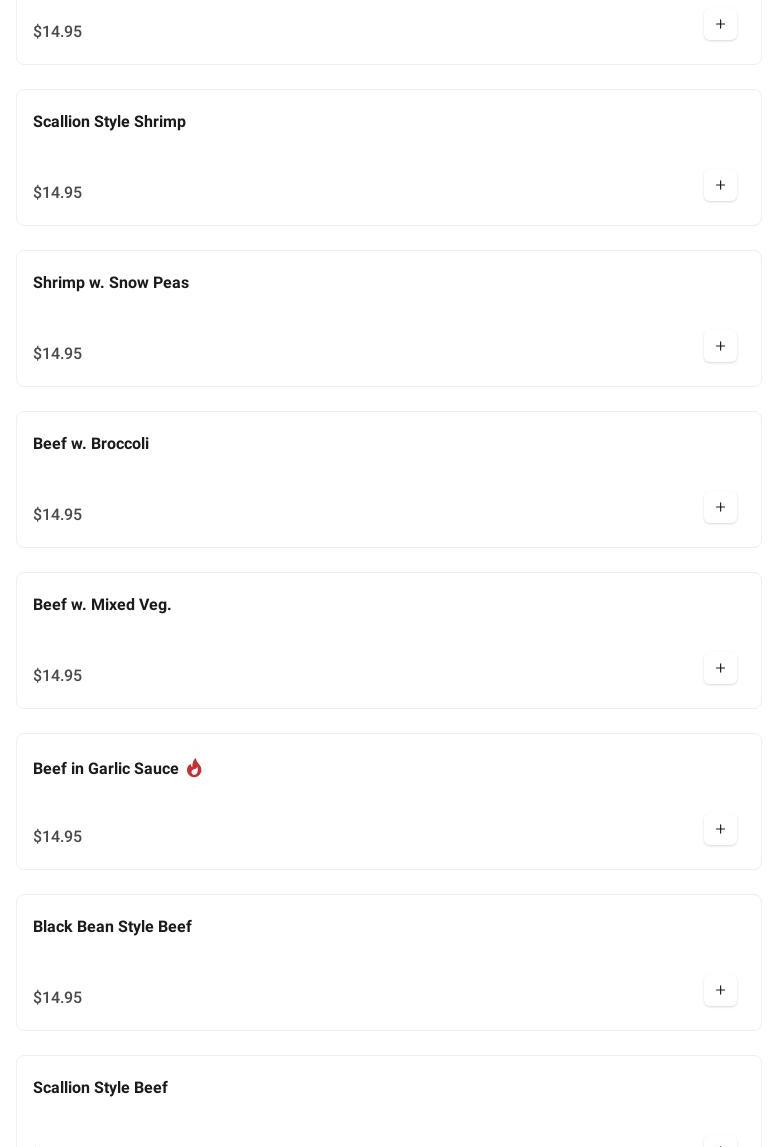The image size is (778, 1147).
Task: Click the Scallion Style Shrimp $14.95 price
Action: tap(58, 193)
